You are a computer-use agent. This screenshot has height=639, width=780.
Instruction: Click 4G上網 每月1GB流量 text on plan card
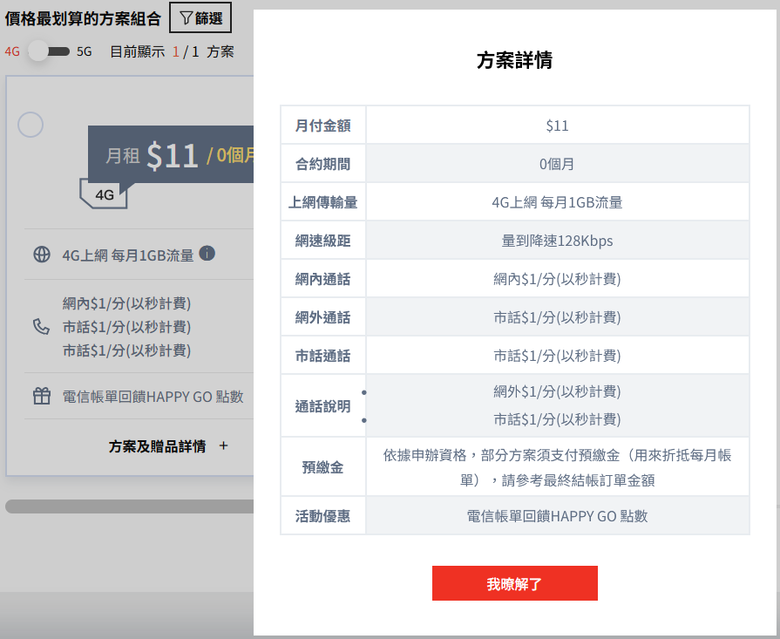(x=128, y=256)
